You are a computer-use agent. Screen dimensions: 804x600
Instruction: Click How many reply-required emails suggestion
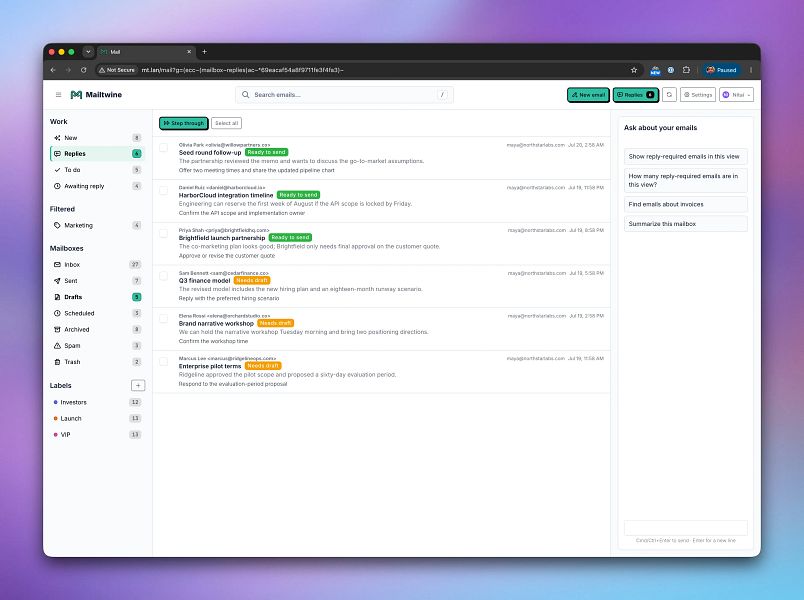(x=686, y=180)
